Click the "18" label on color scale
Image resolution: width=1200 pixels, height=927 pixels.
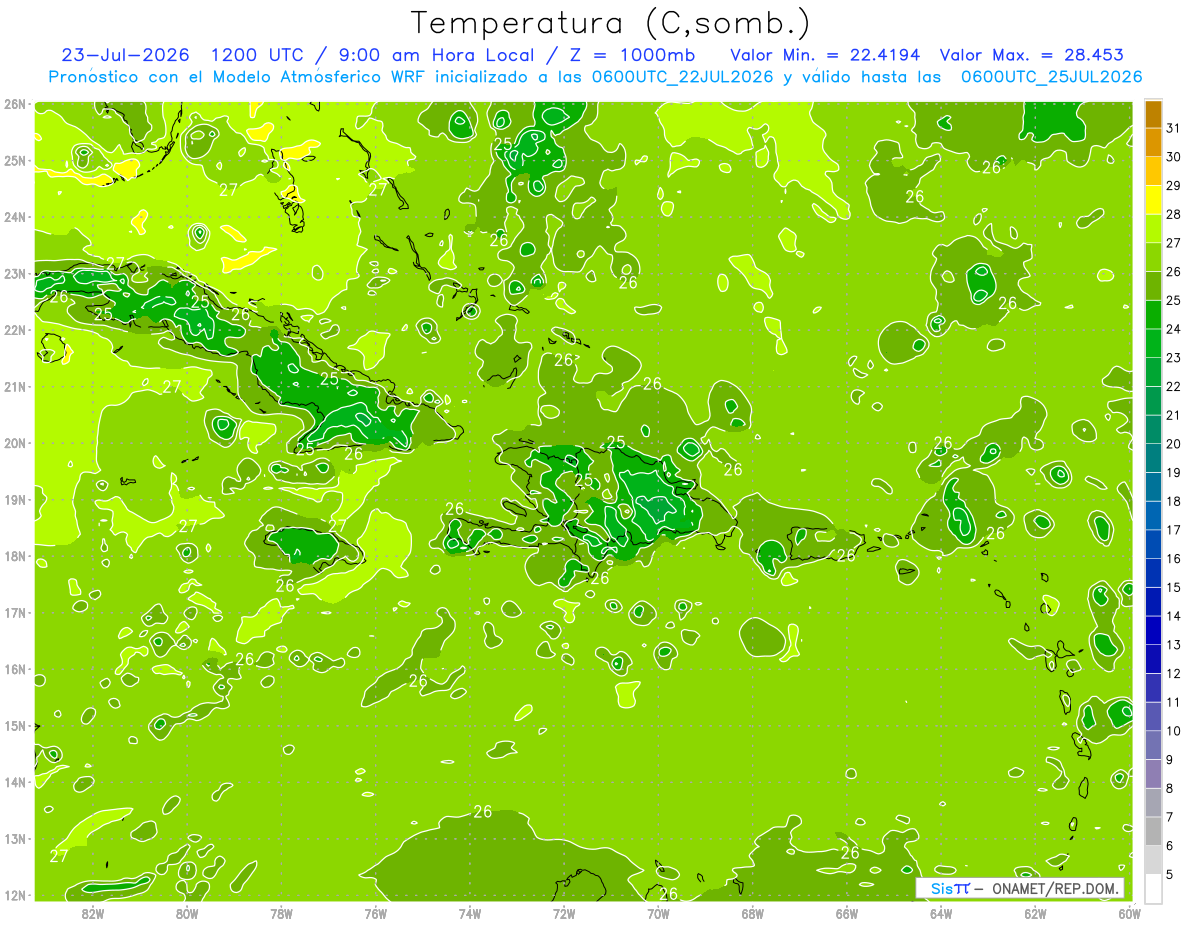[1174, 501]
